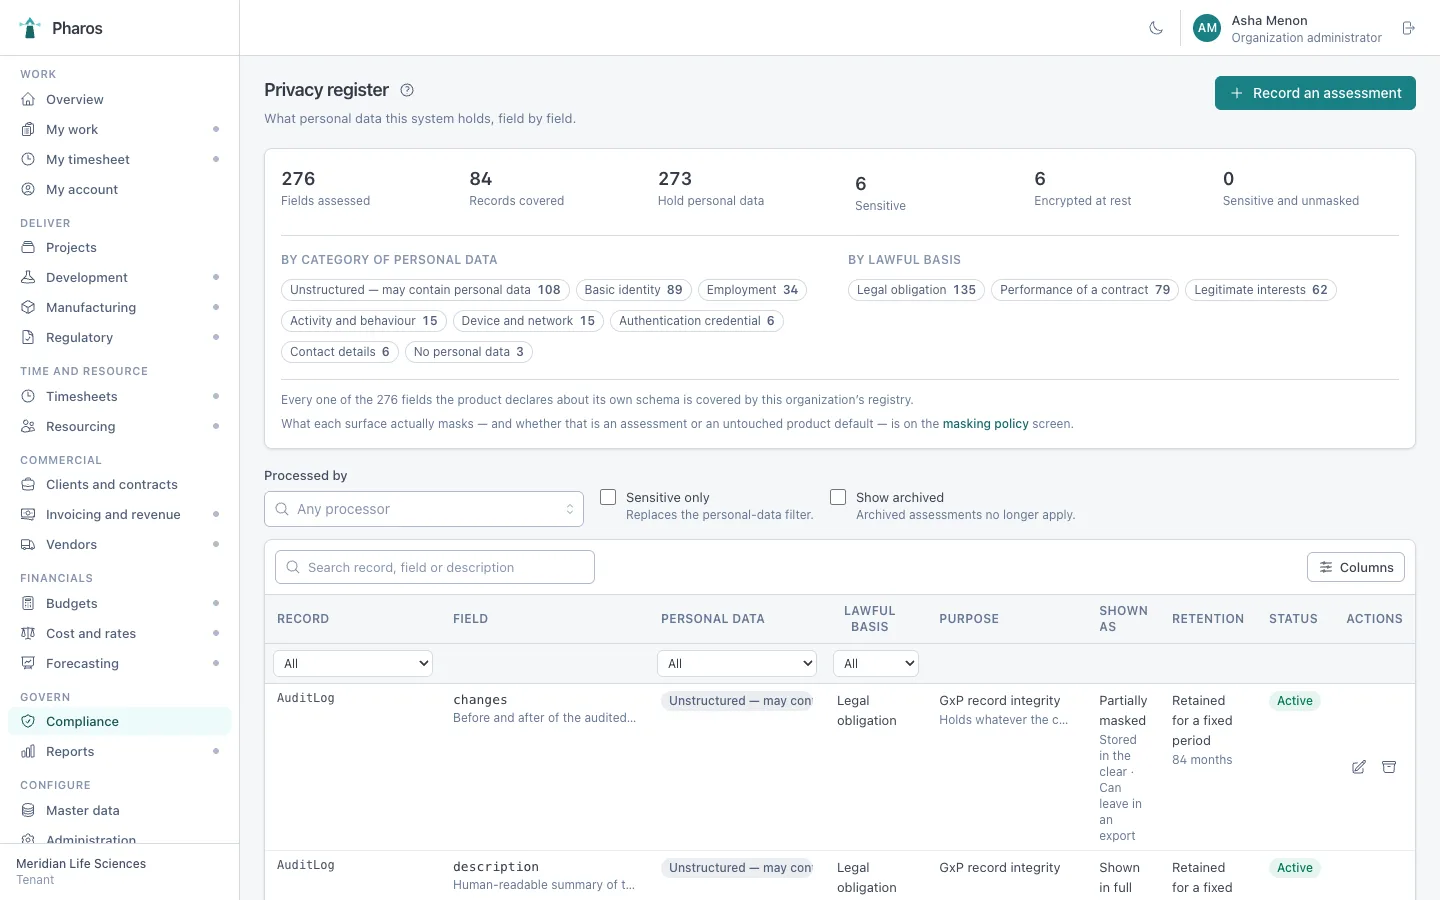The height and width of the screenshot is (900, 1440).
Task: Click the Reports bar chart icon
Action: pos(28,751)
